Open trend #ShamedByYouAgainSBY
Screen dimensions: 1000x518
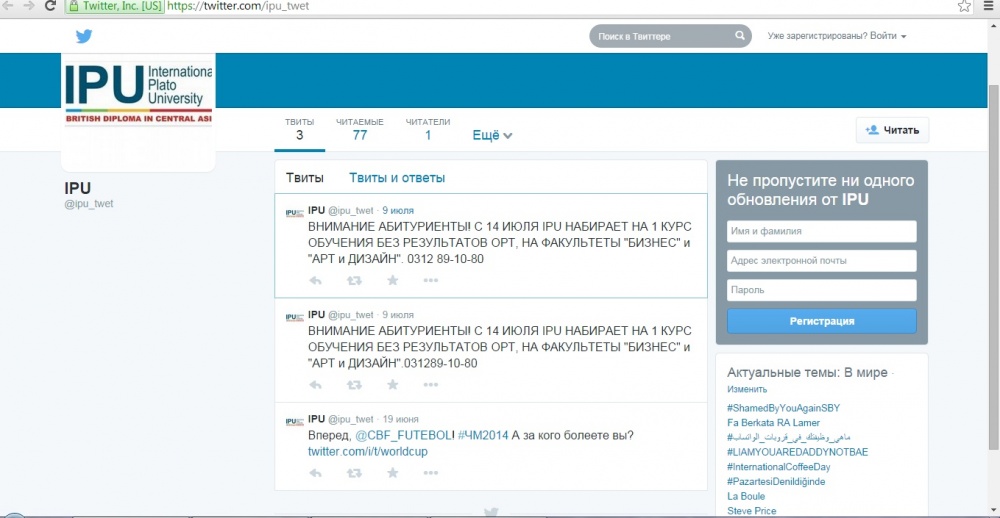click(x=783, y=408)
